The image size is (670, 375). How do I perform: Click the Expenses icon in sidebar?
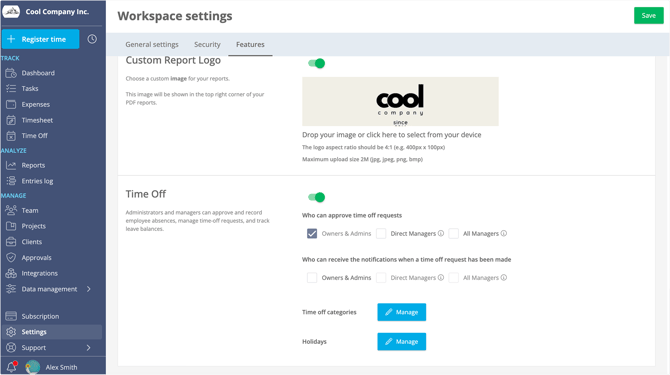click(11, 104)
